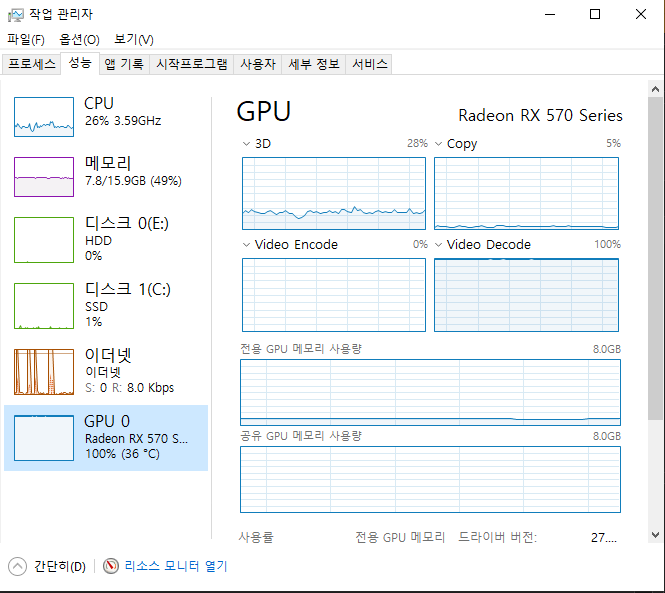
Task: Click the 공유 GPU 메모리 사용량 graph
Action: 430,479
